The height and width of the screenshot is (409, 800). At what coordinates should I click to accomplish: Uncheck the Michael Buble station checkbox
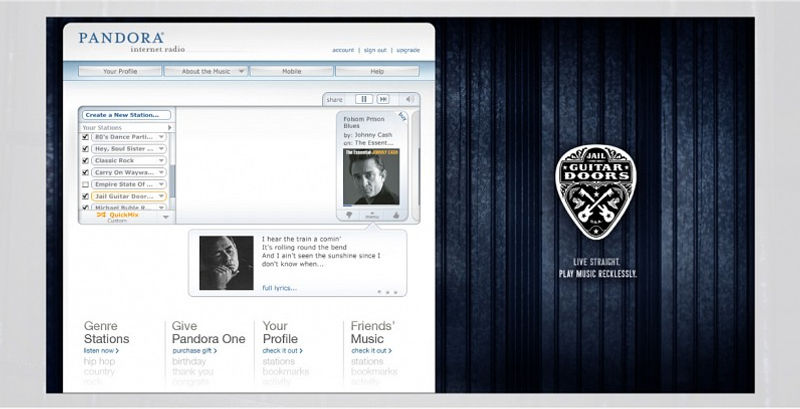85,208
